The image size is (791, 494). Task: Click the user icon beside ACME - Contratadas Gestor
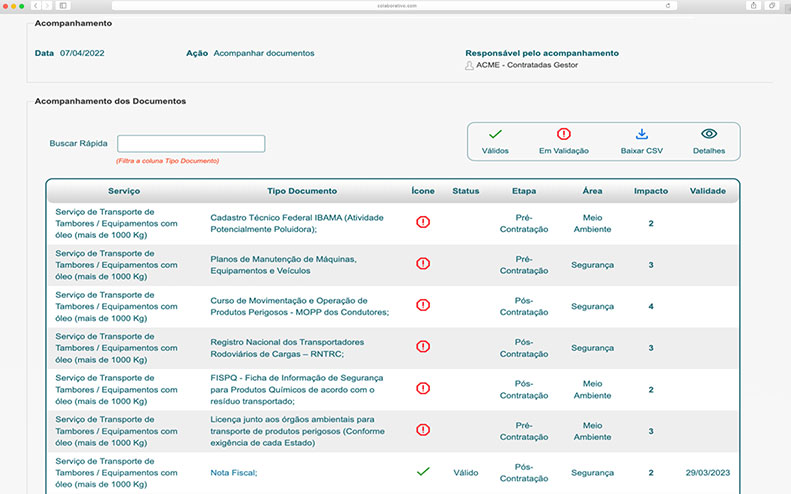[x=469, y=66]
